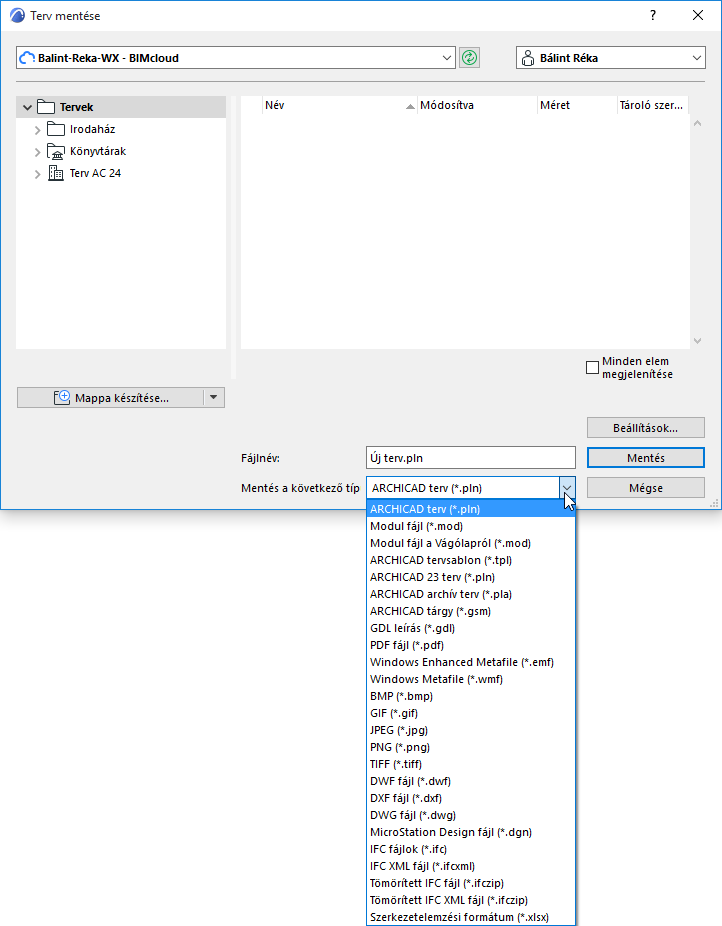Select Windows Metafile (*.wmf)
The image size is (722, 926).
tap(471, 679)
